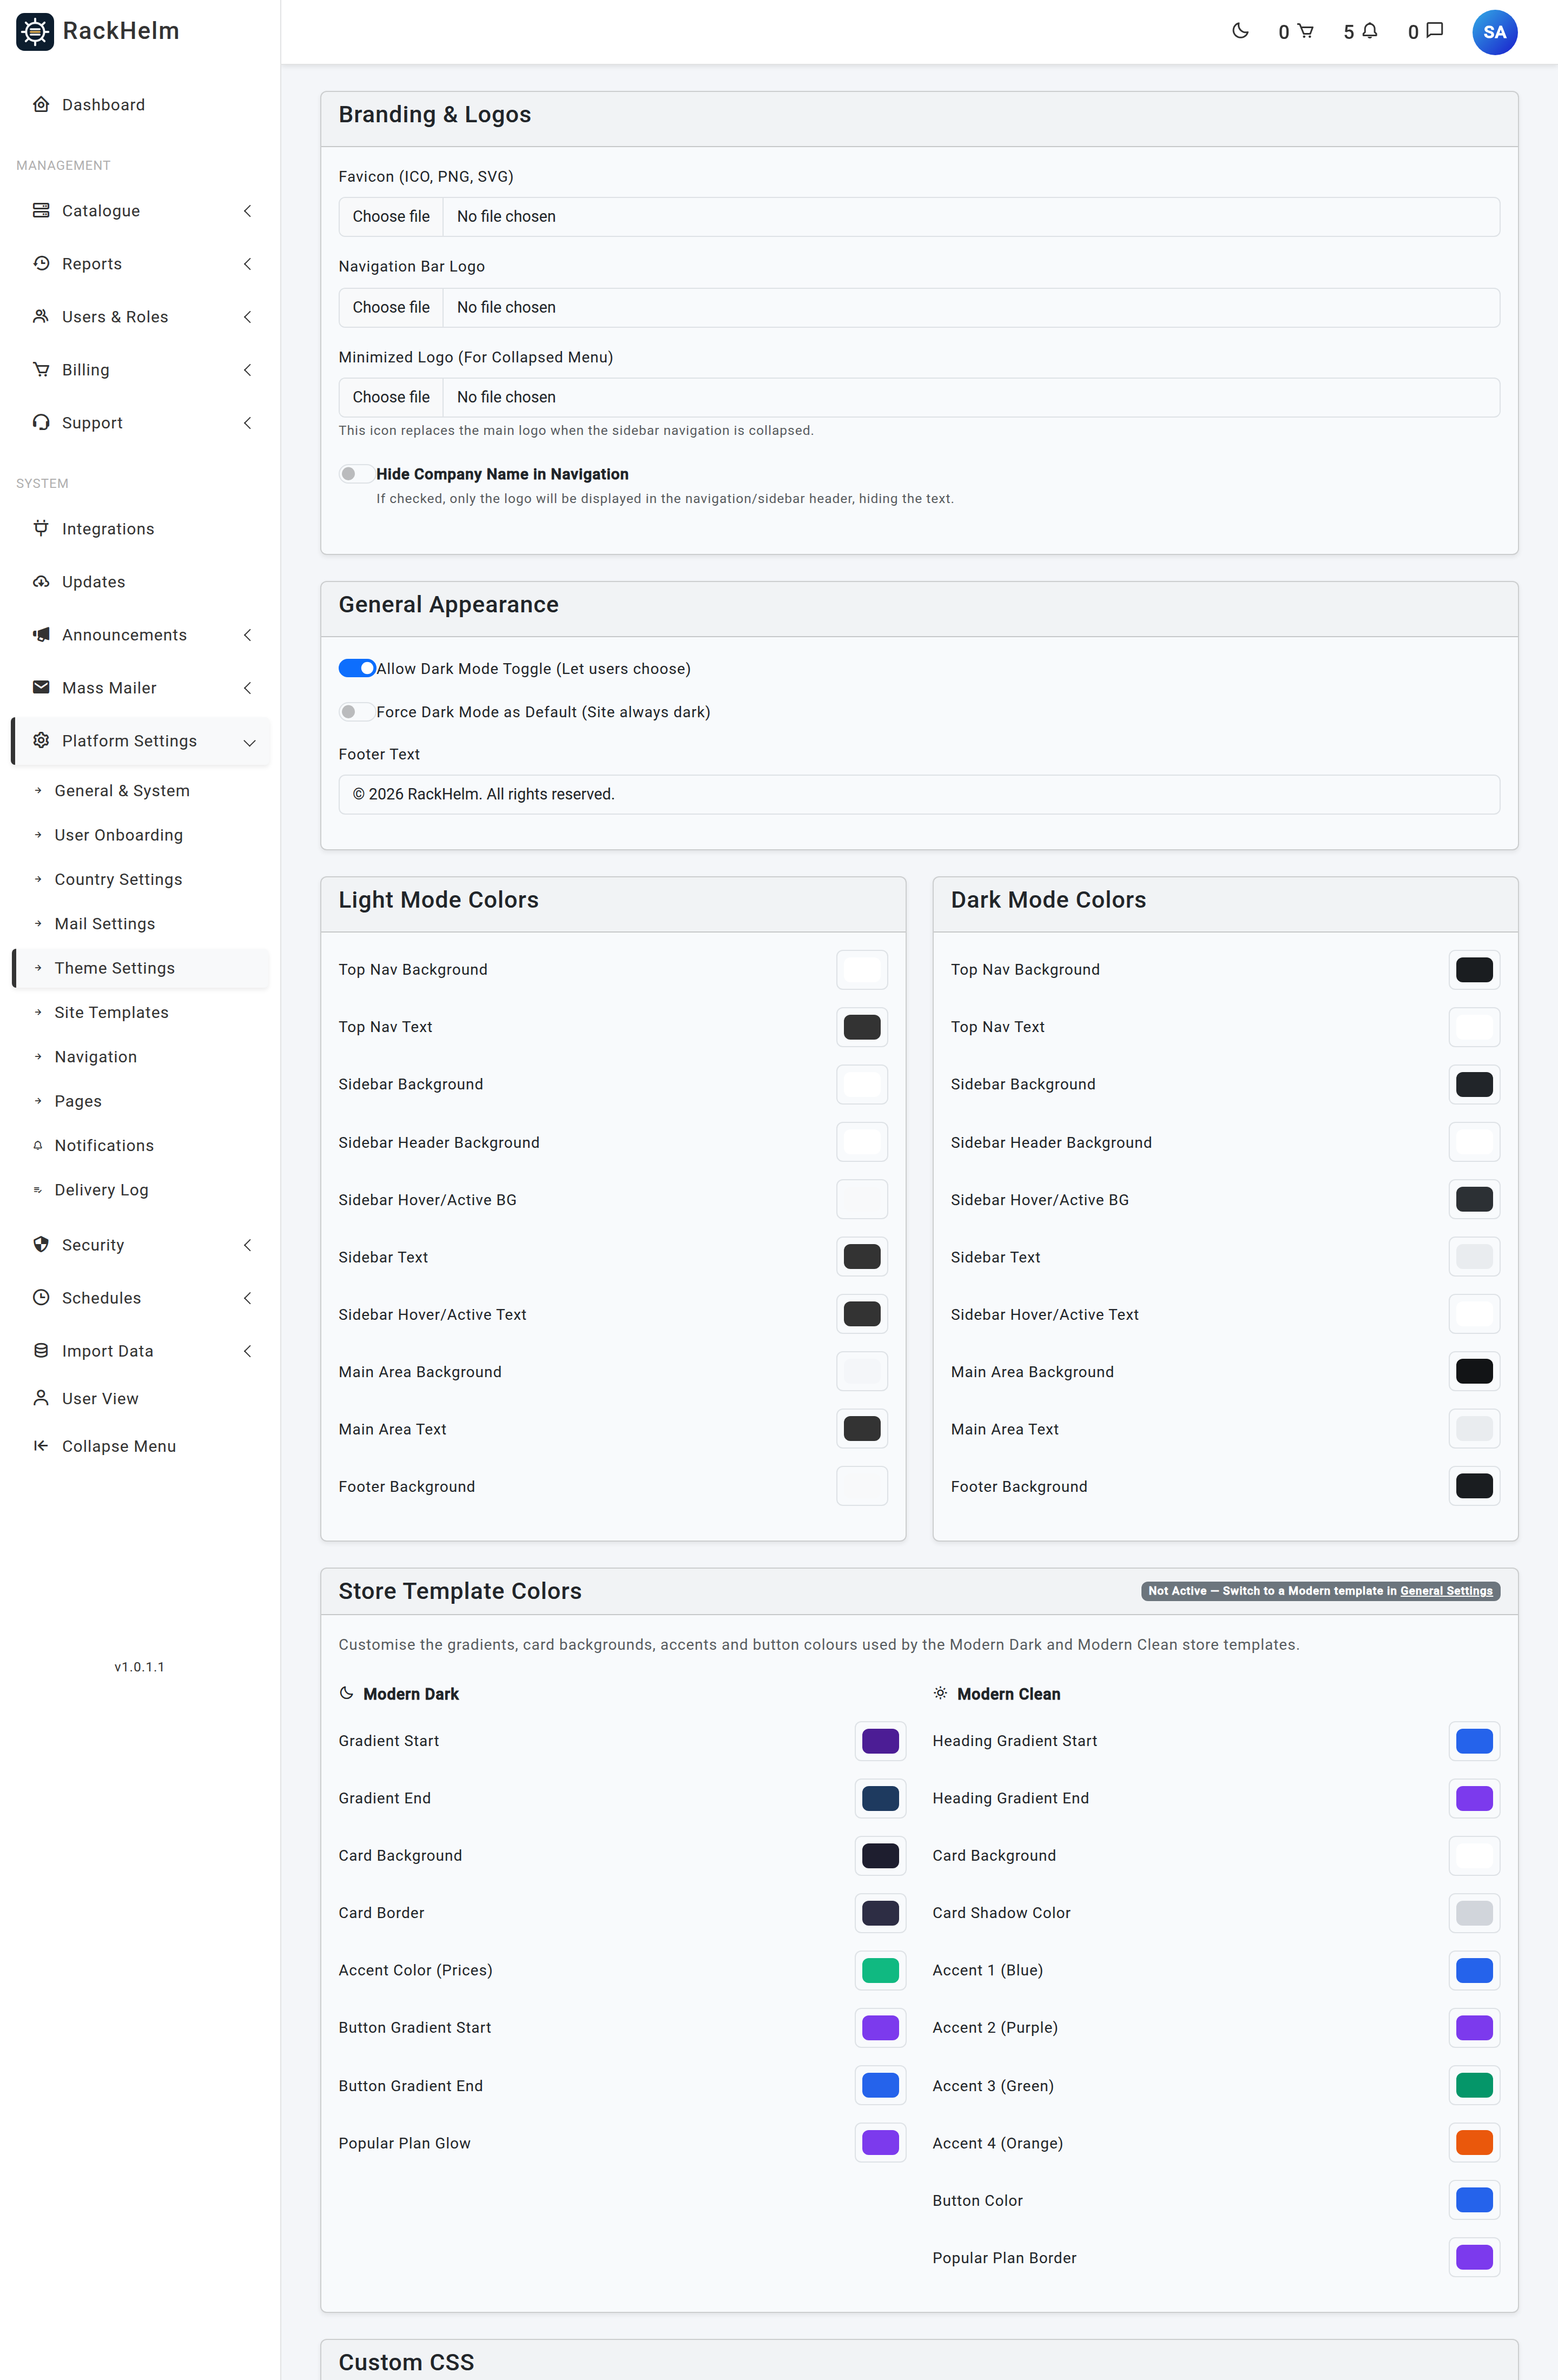
Task: Click the Integrations plug icon
Action: click(x=41, y=529)
